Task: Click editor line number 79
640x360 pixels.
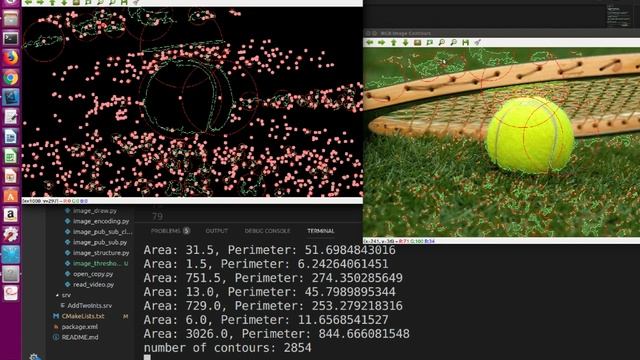Action: (157, 216)
